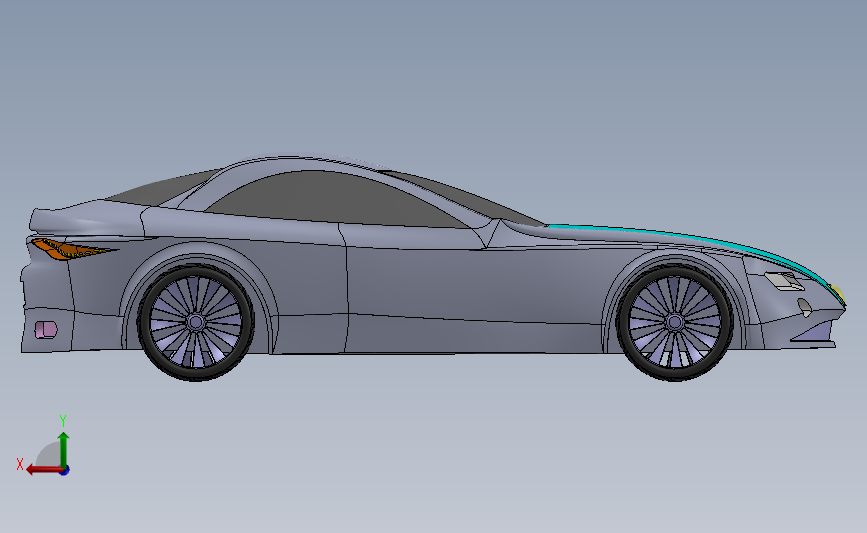The height and width of the screenshot is (533, 867).
Task: Click the red X axis arrow of the triad
Action: 44,469
